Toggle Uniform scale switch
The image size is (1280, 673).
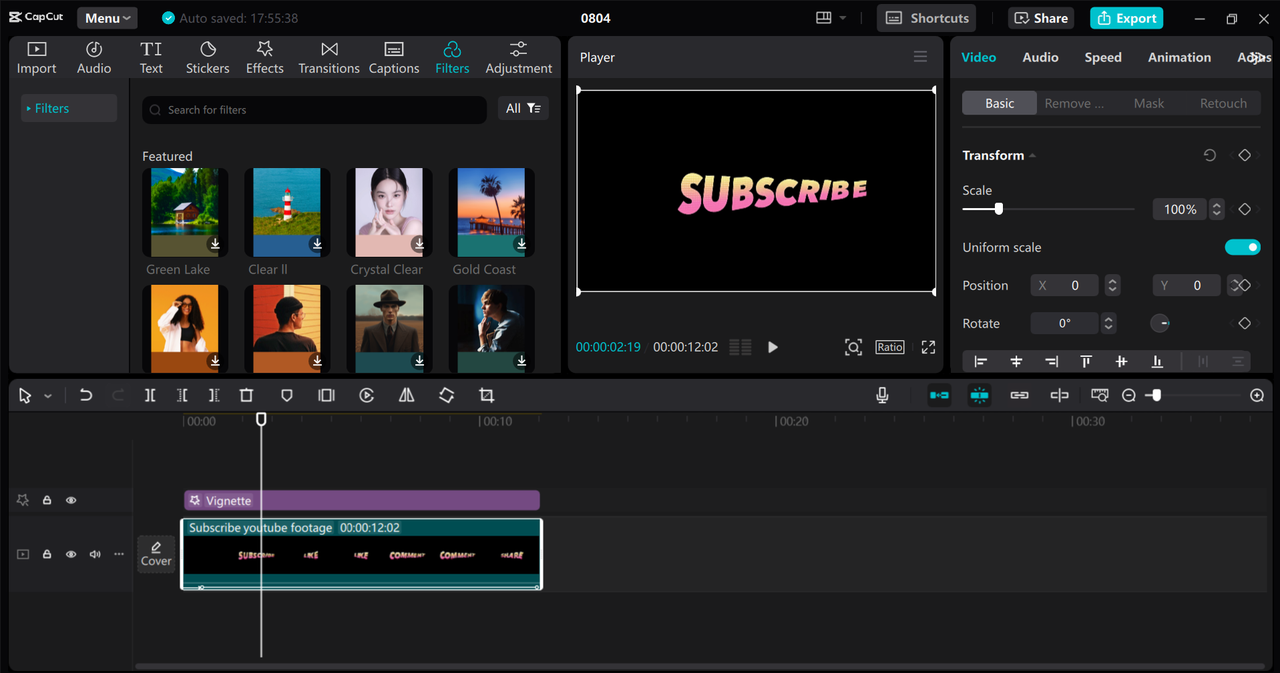(1242, 247)
